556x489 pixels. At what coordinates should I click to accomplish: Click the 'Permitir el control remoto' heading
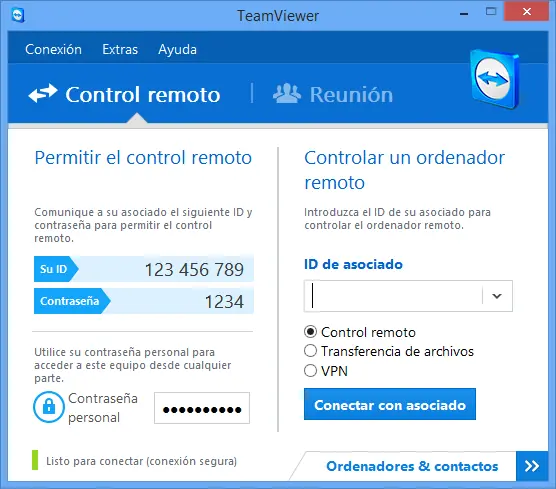(143, 158)
